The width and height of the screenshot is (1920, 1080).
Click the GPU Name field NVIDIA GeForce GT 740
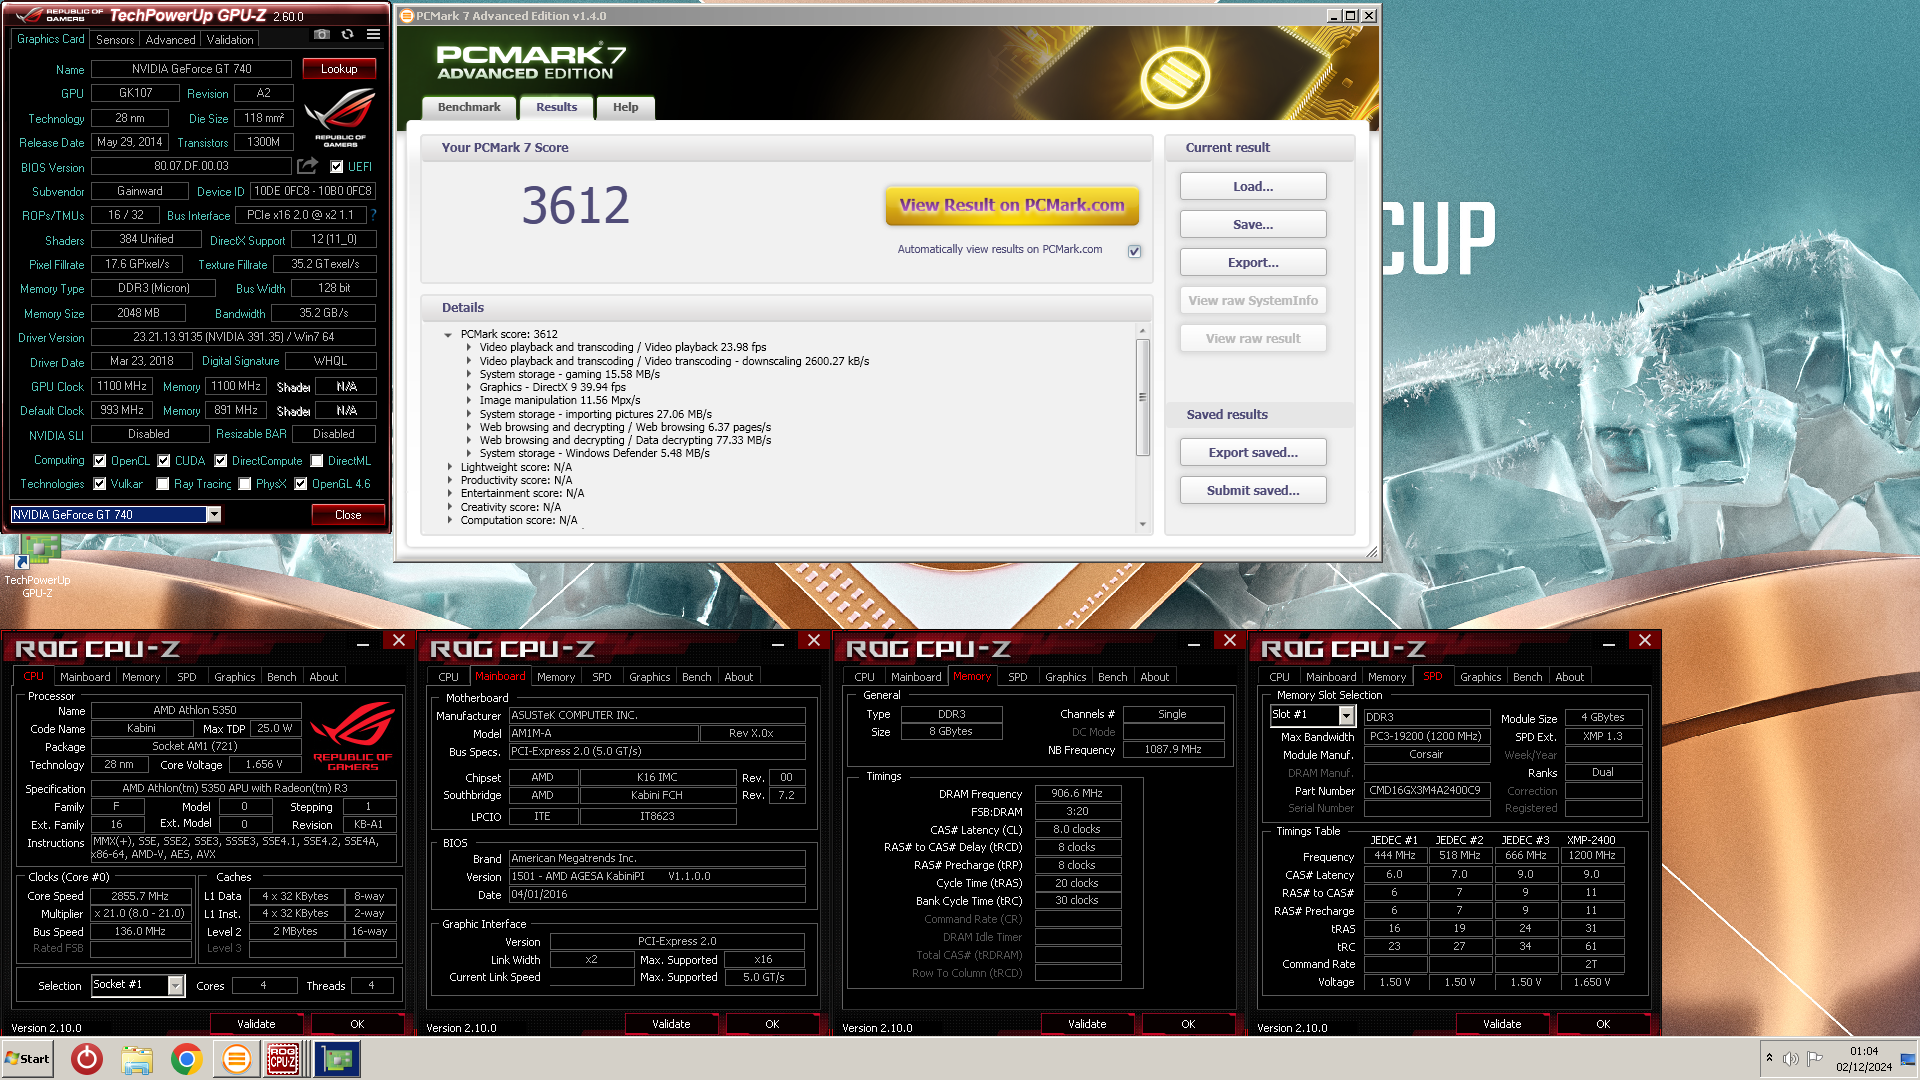point(192,69)
